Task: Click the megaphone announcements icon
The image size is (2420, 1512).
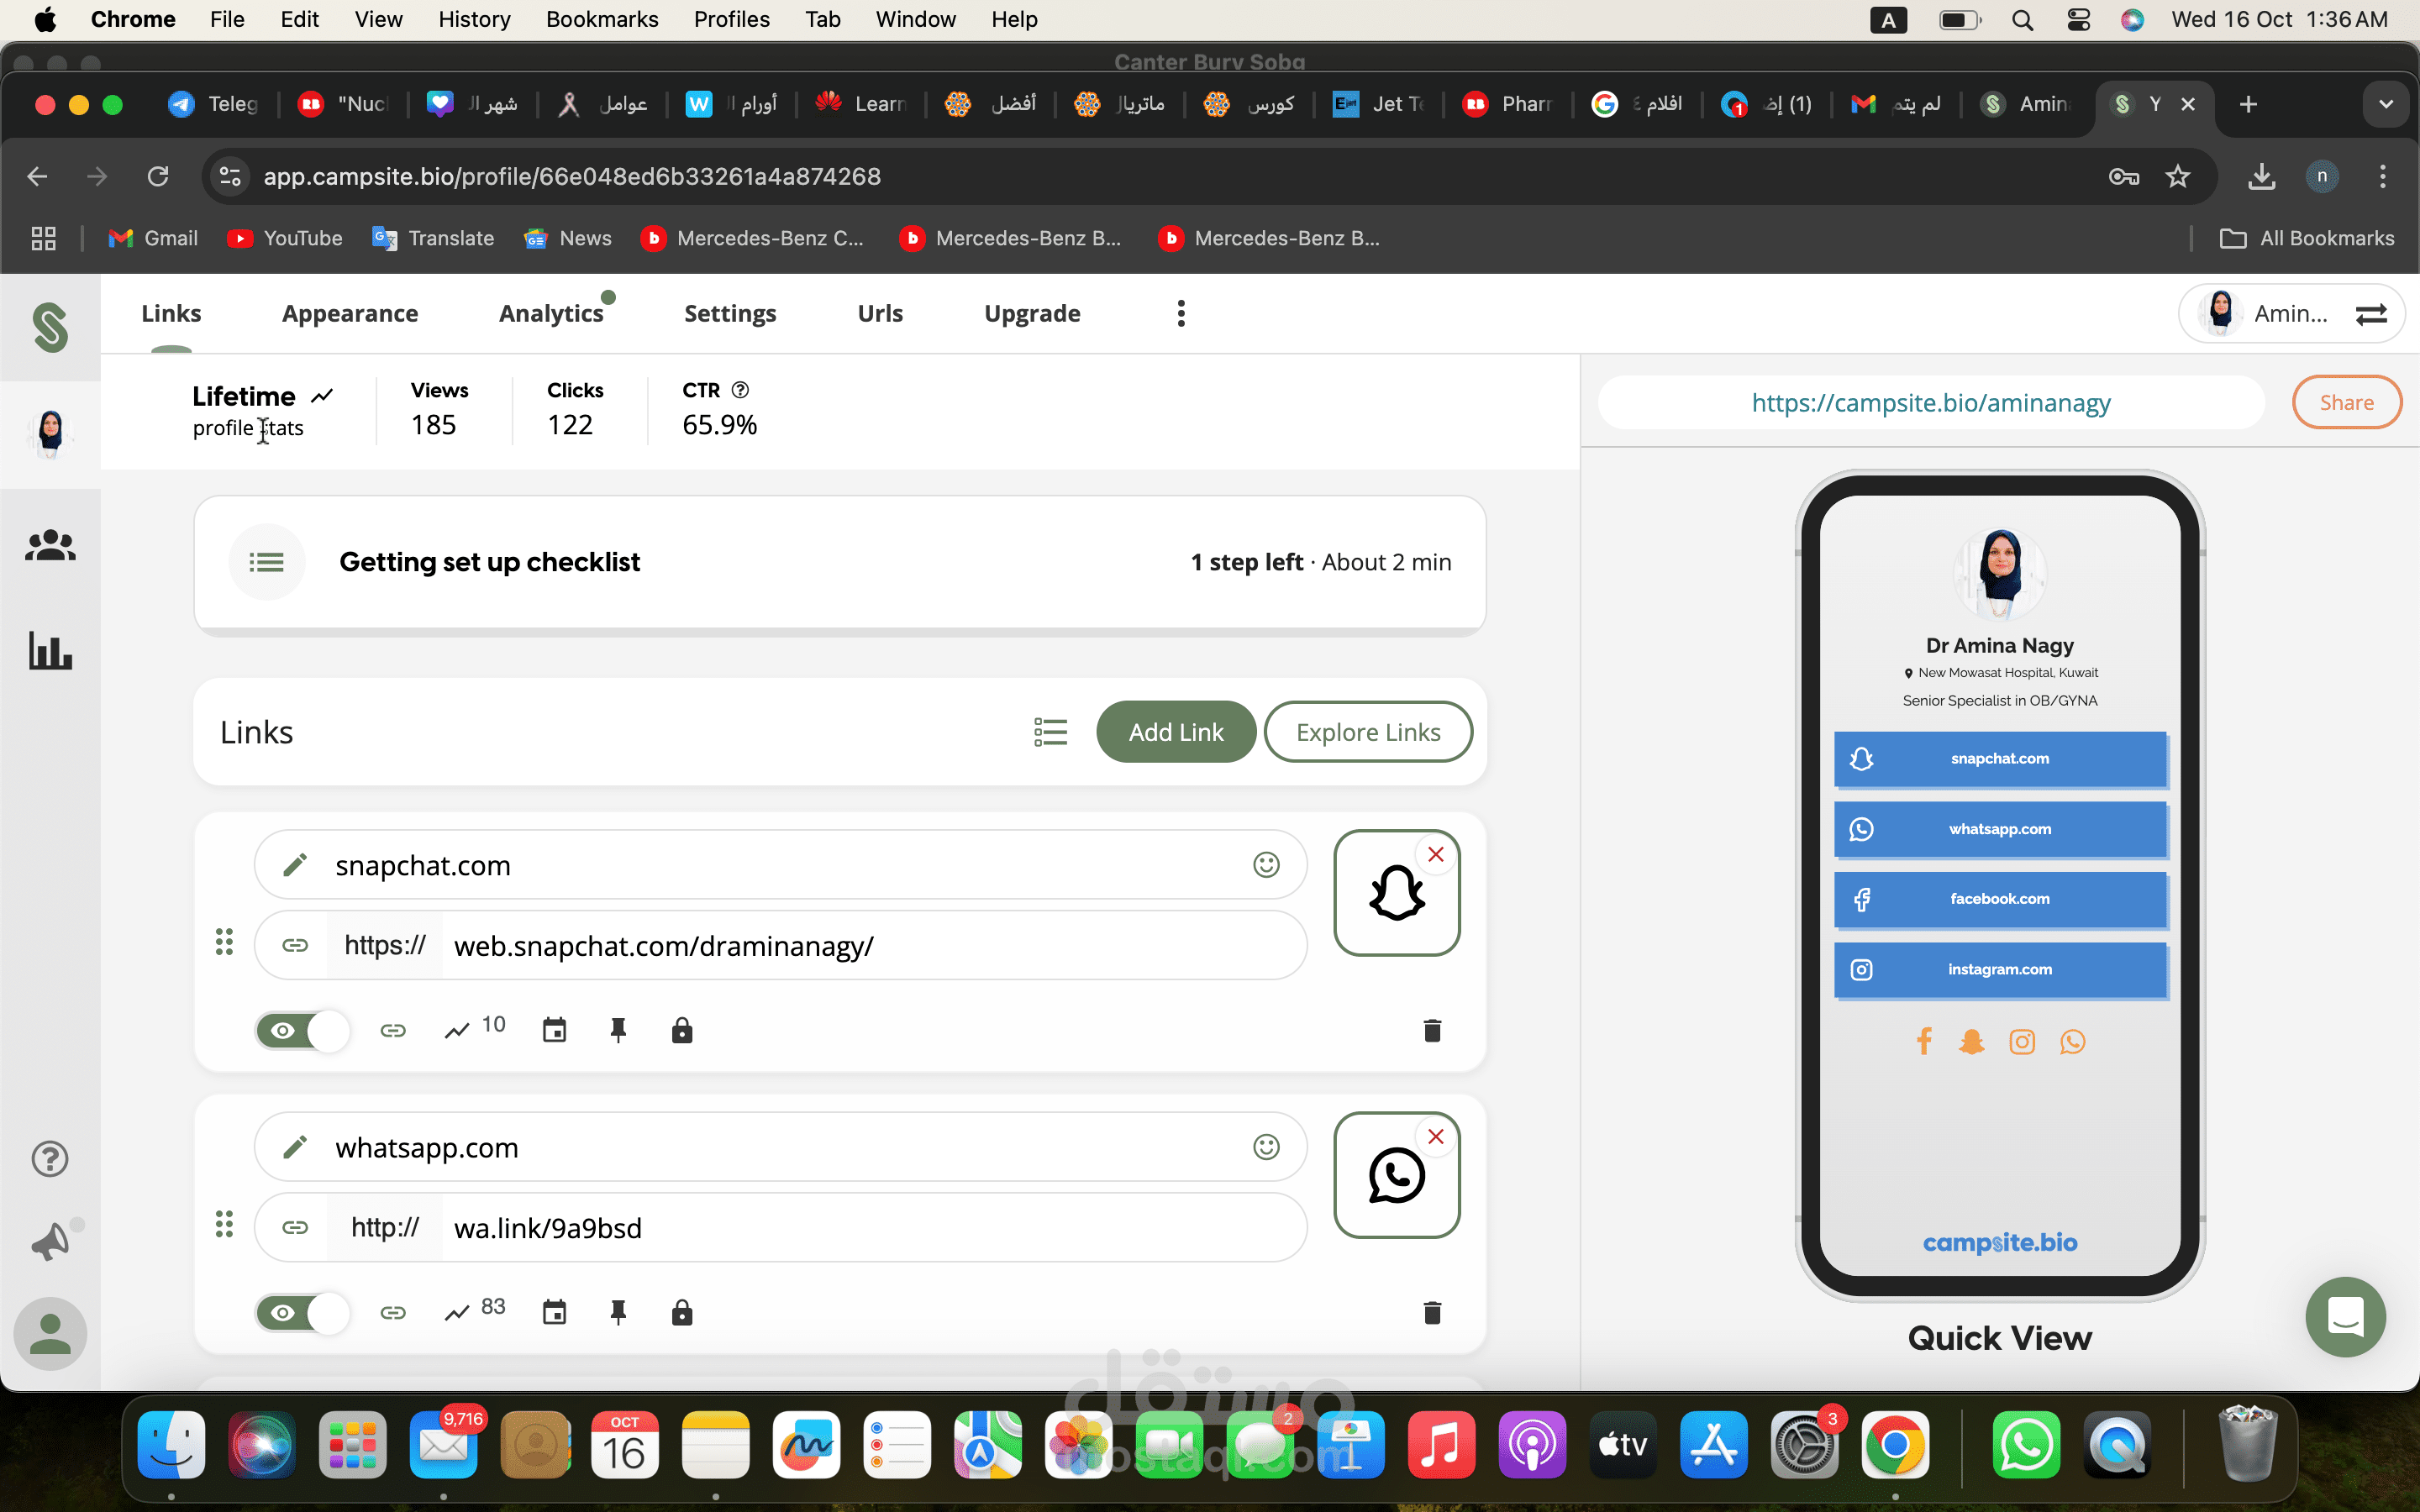Action: [x=50, y=1241]
